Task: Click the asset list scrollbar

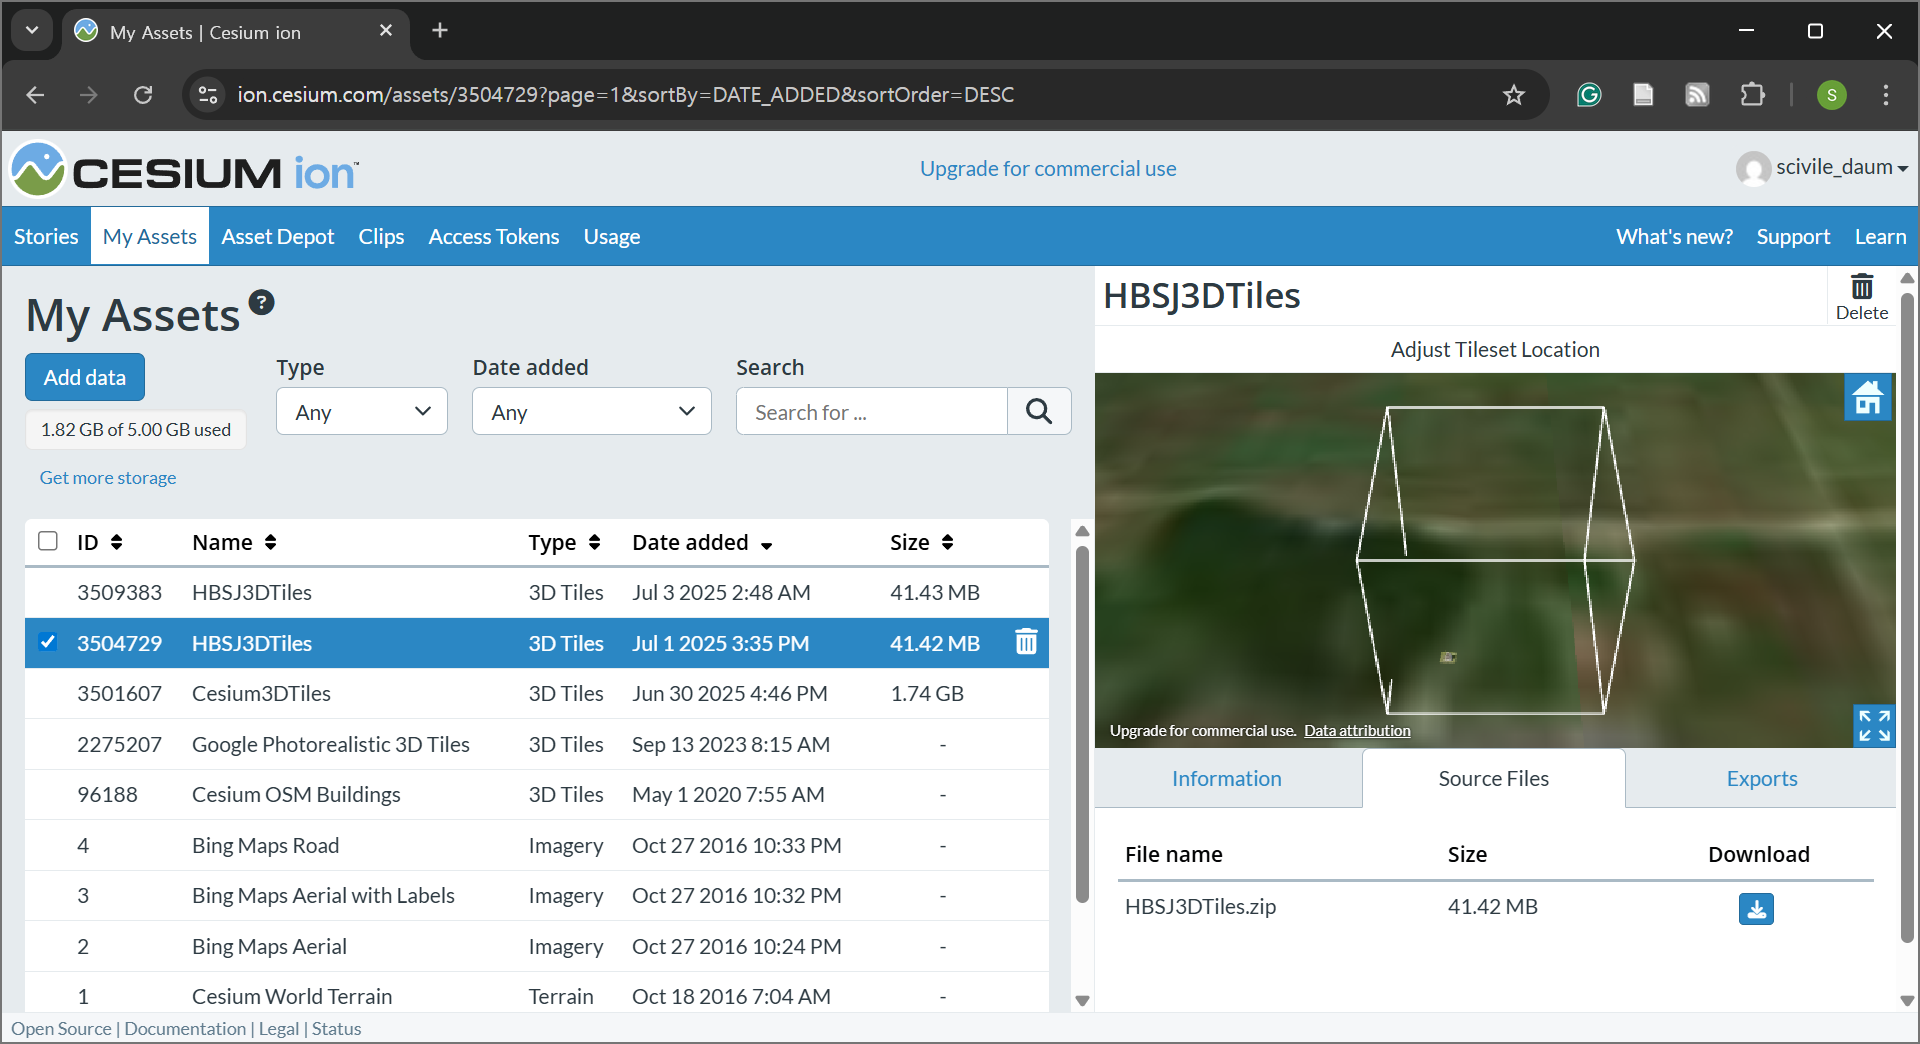Action: pyautogui.click(x=1082, y=724)
